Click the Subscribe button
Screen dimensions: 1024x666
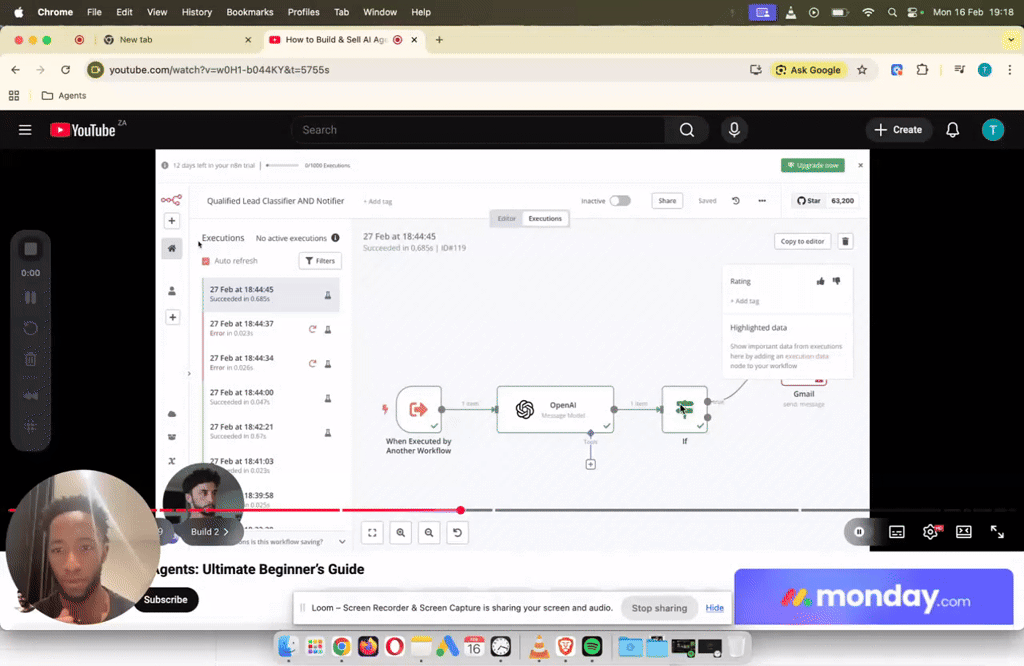(x=165, y=599)
